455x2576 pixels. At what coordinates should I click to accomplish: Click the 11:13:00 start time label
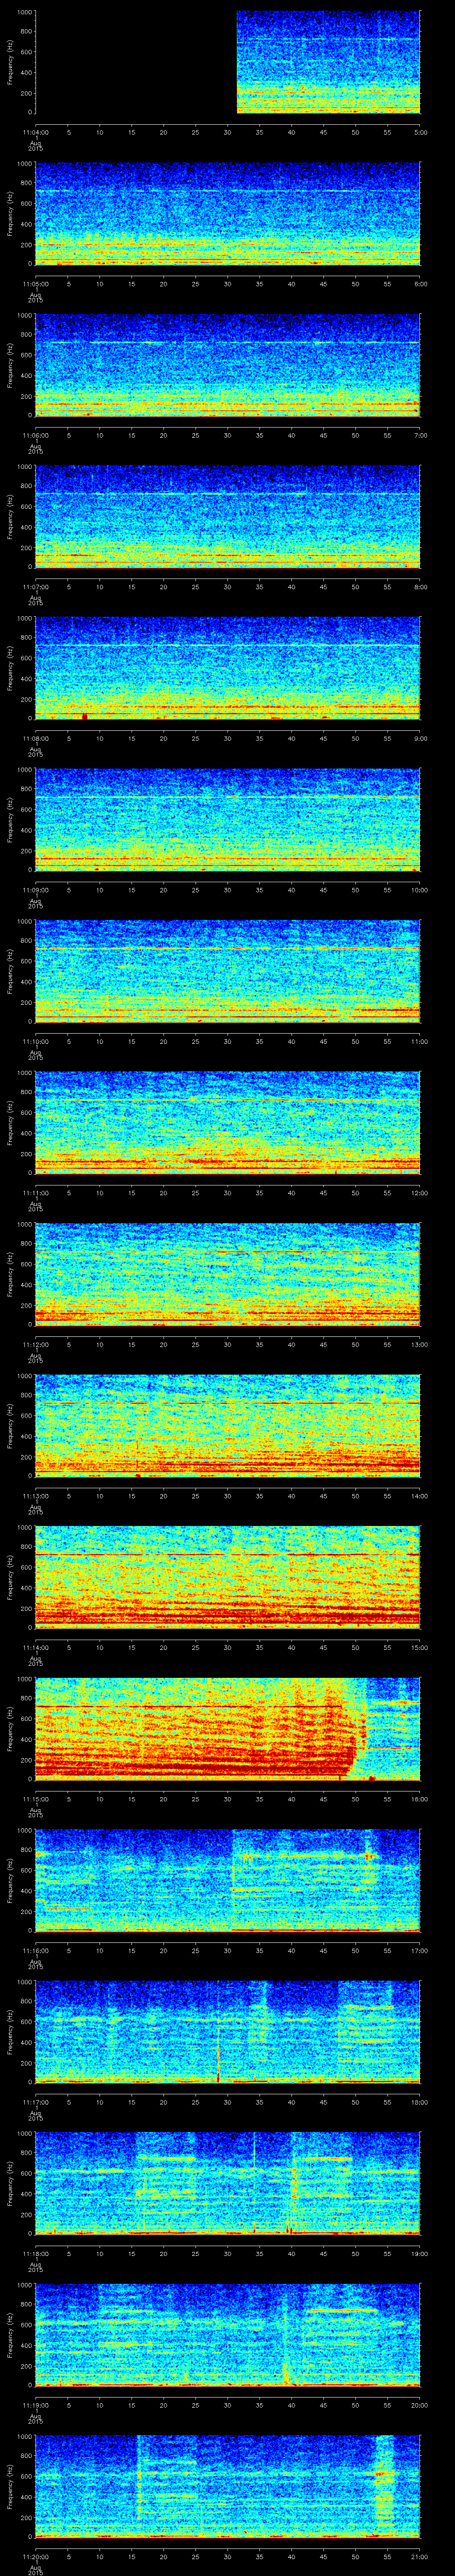pyautogui.click(x=35, y=1496)
